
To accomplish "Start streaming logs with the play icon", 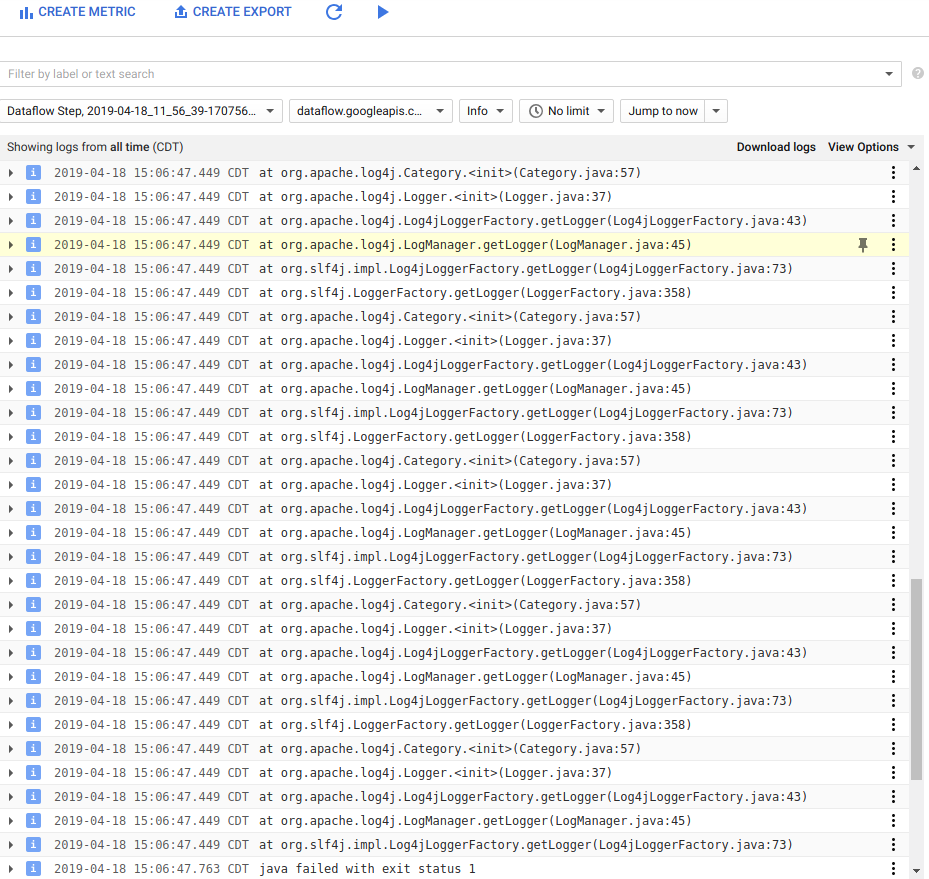I will pyautogui.click(x=383, y=12).
